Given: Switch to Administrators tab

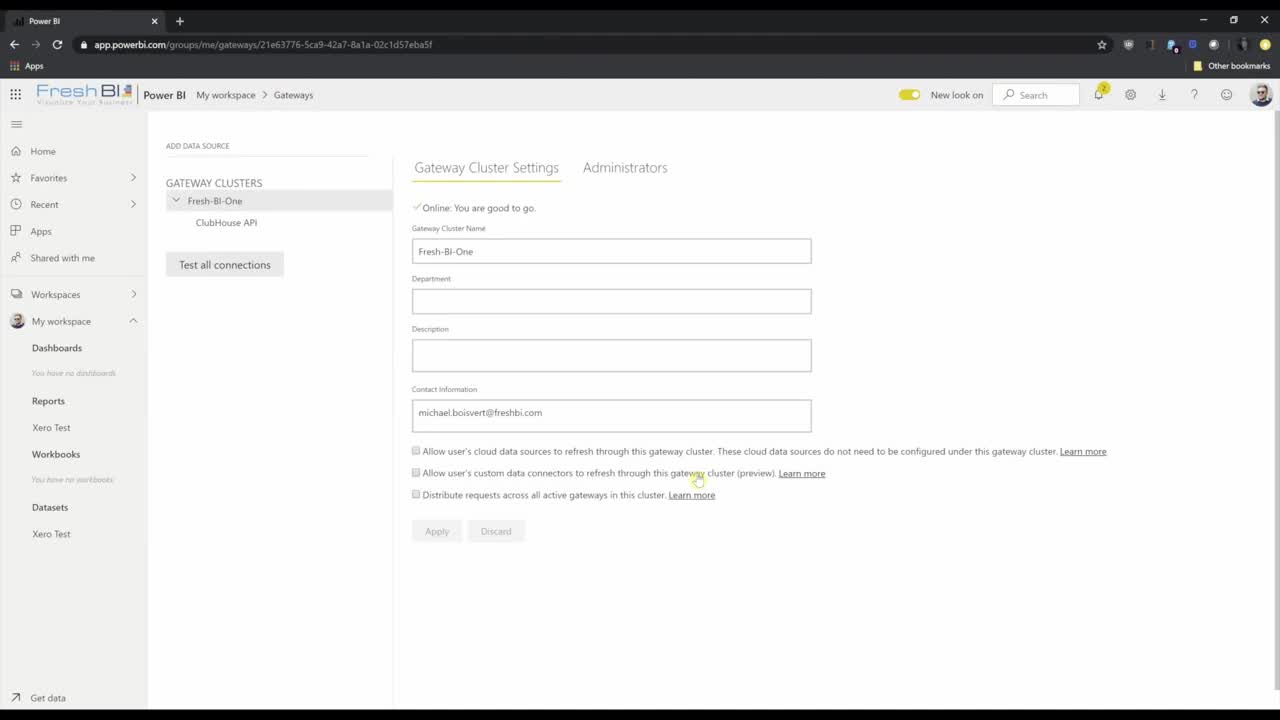Looking at the screenshot, I should click(625, 168).
